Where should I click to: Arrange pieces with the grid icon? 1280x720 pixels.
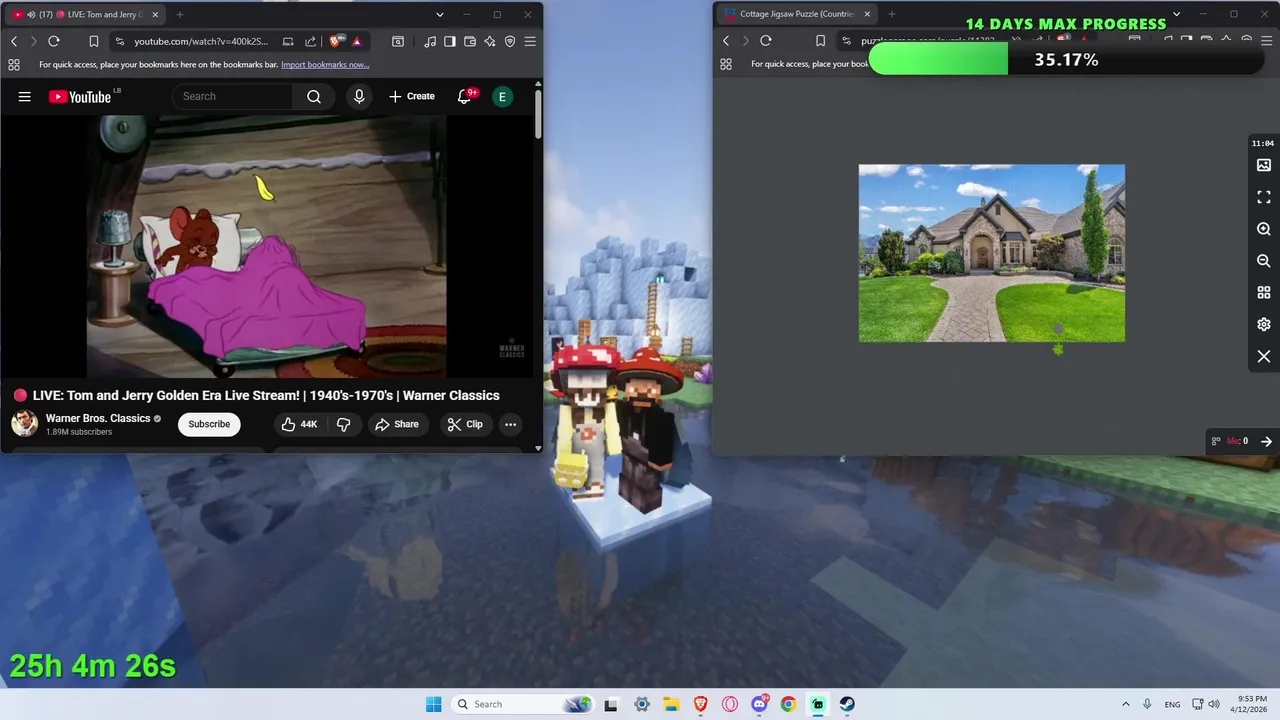tap(1264, 293)
